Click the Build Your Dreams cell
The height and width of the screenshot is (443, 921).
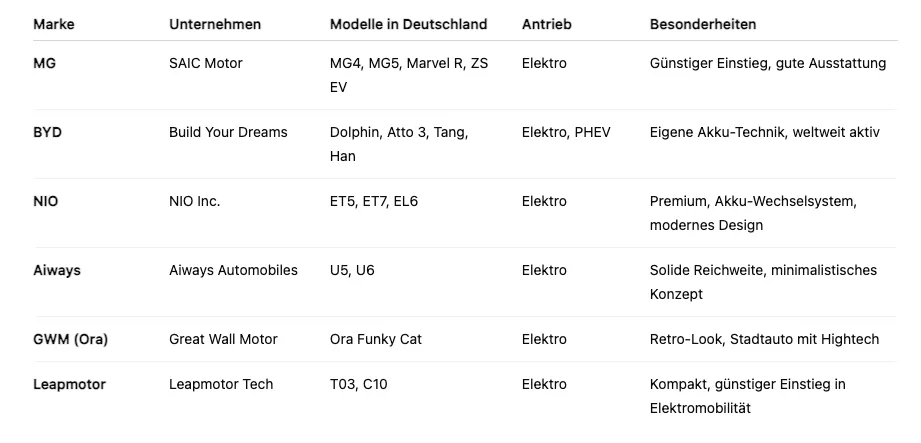[228, 132]
